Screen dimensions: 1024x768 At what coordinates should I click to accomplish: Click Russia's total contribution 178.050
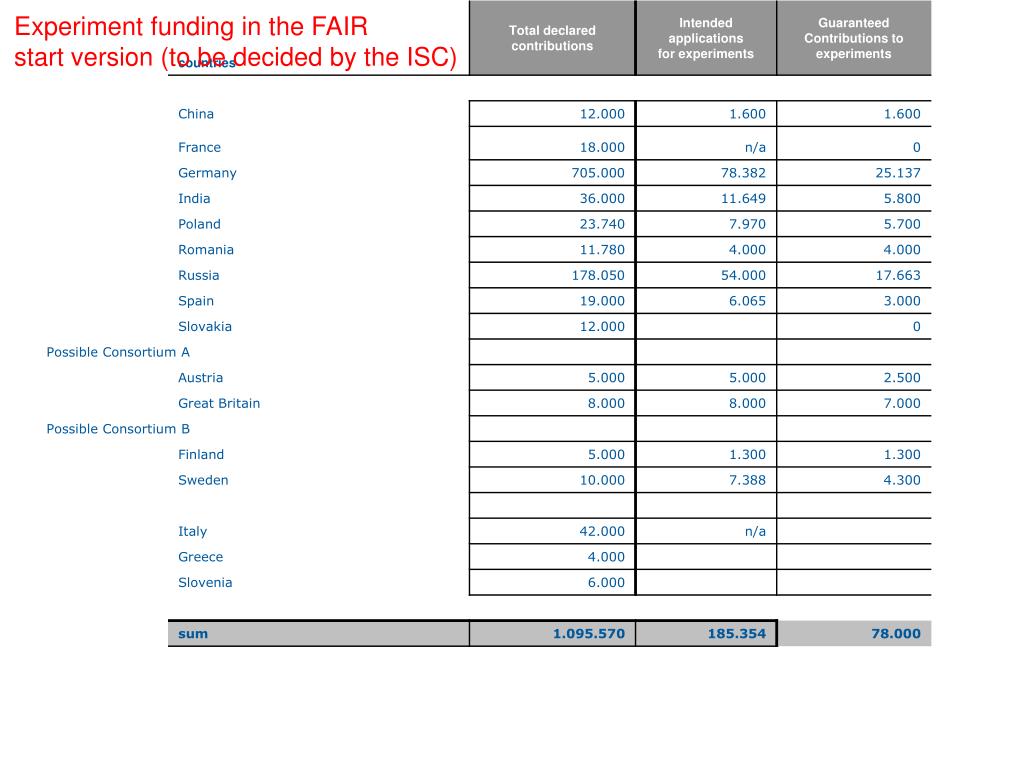pyautogui.click(x=598, y=276)
